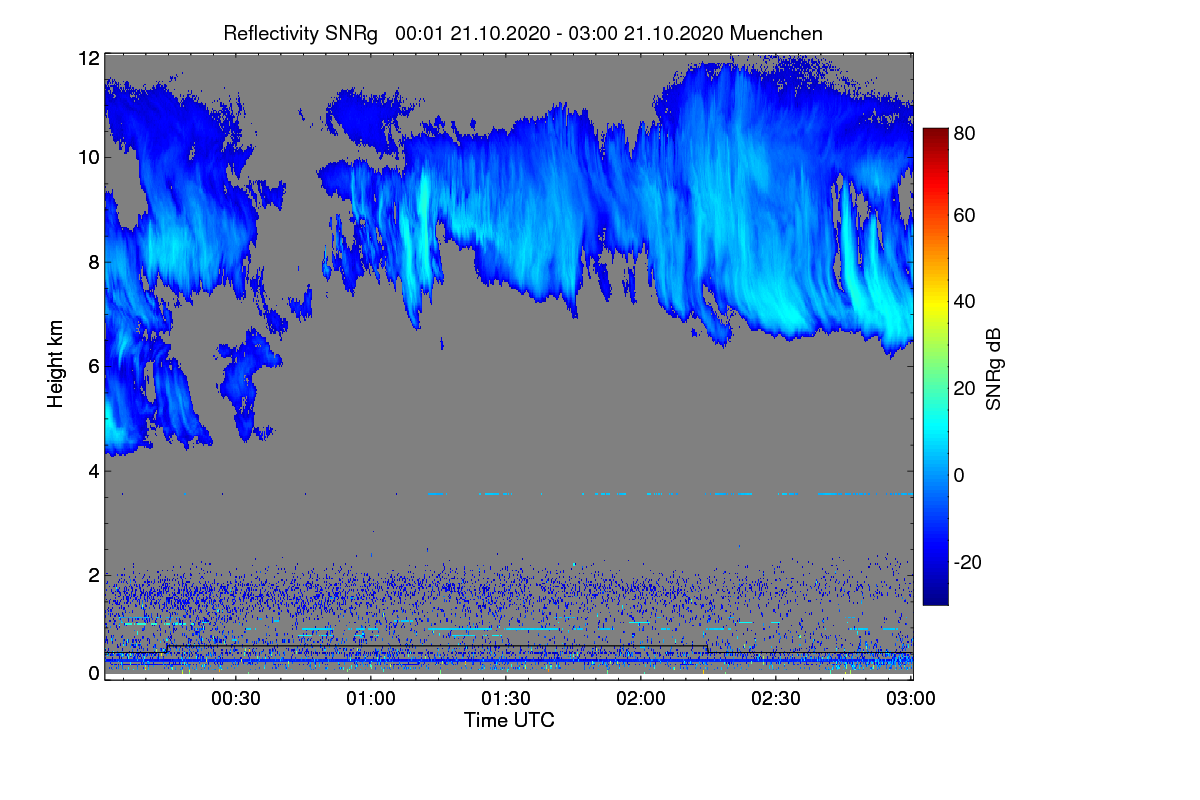The width and height of the screenshot is (1200, 800).
Task: Click the height tick label 10
Action: pos(88,157)
